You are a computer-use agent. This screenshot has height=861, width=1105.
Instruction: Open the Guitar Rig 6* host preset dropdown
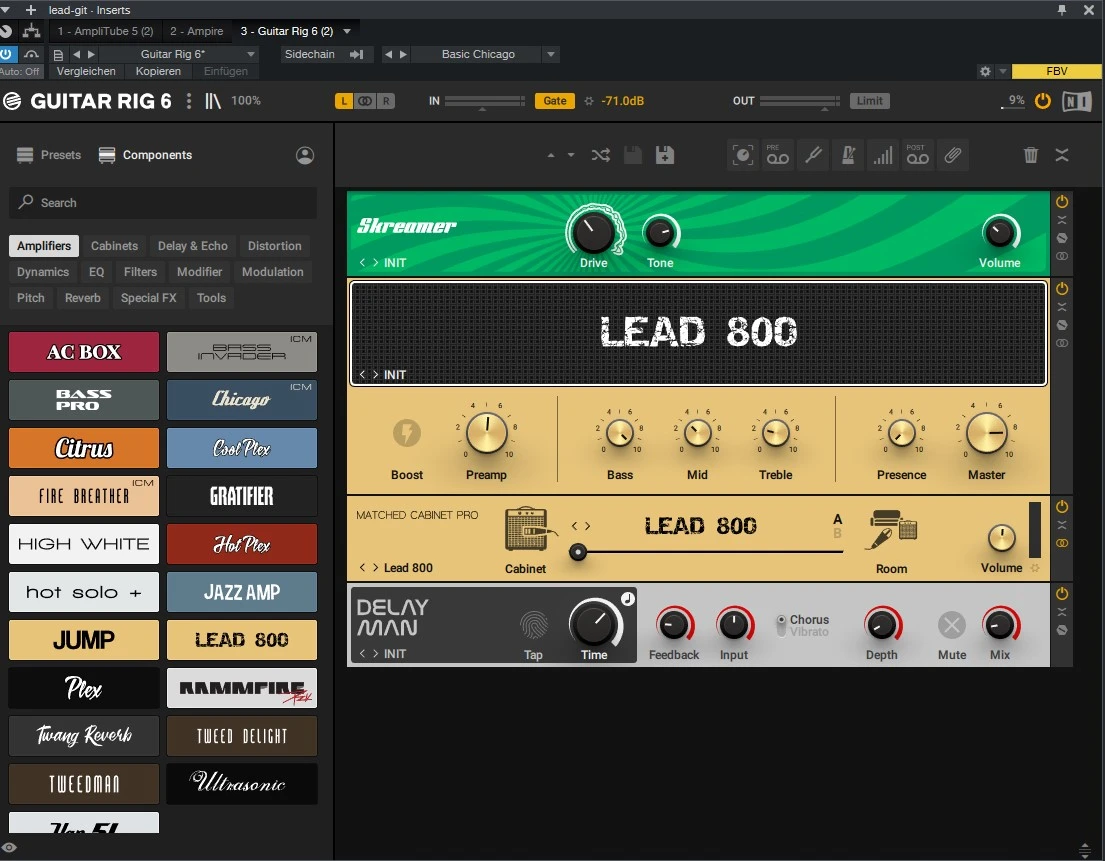251,54
